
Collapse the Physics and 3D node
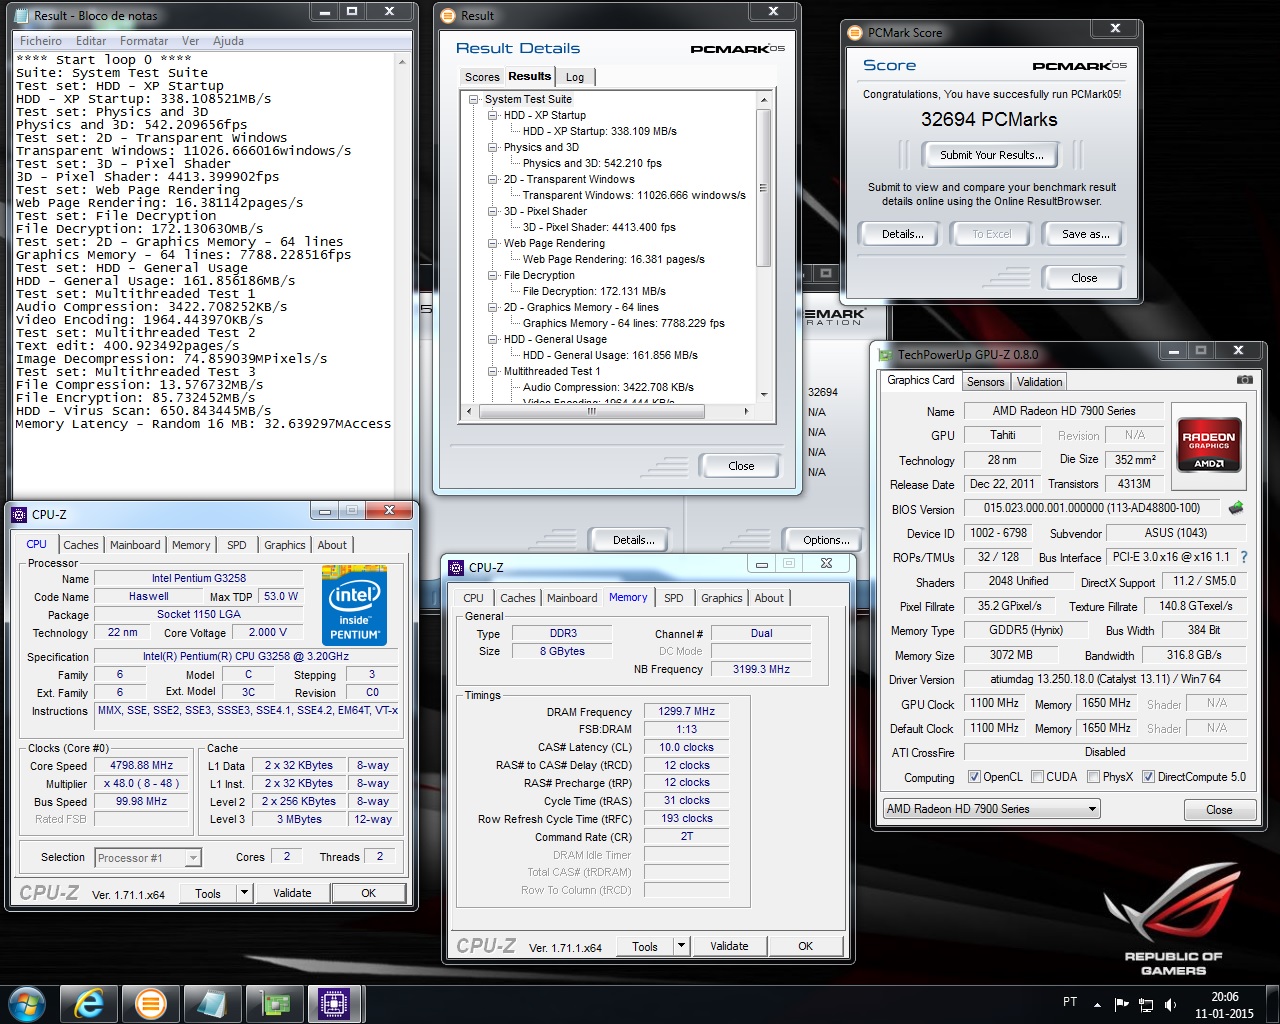click(x=493, y=147)
